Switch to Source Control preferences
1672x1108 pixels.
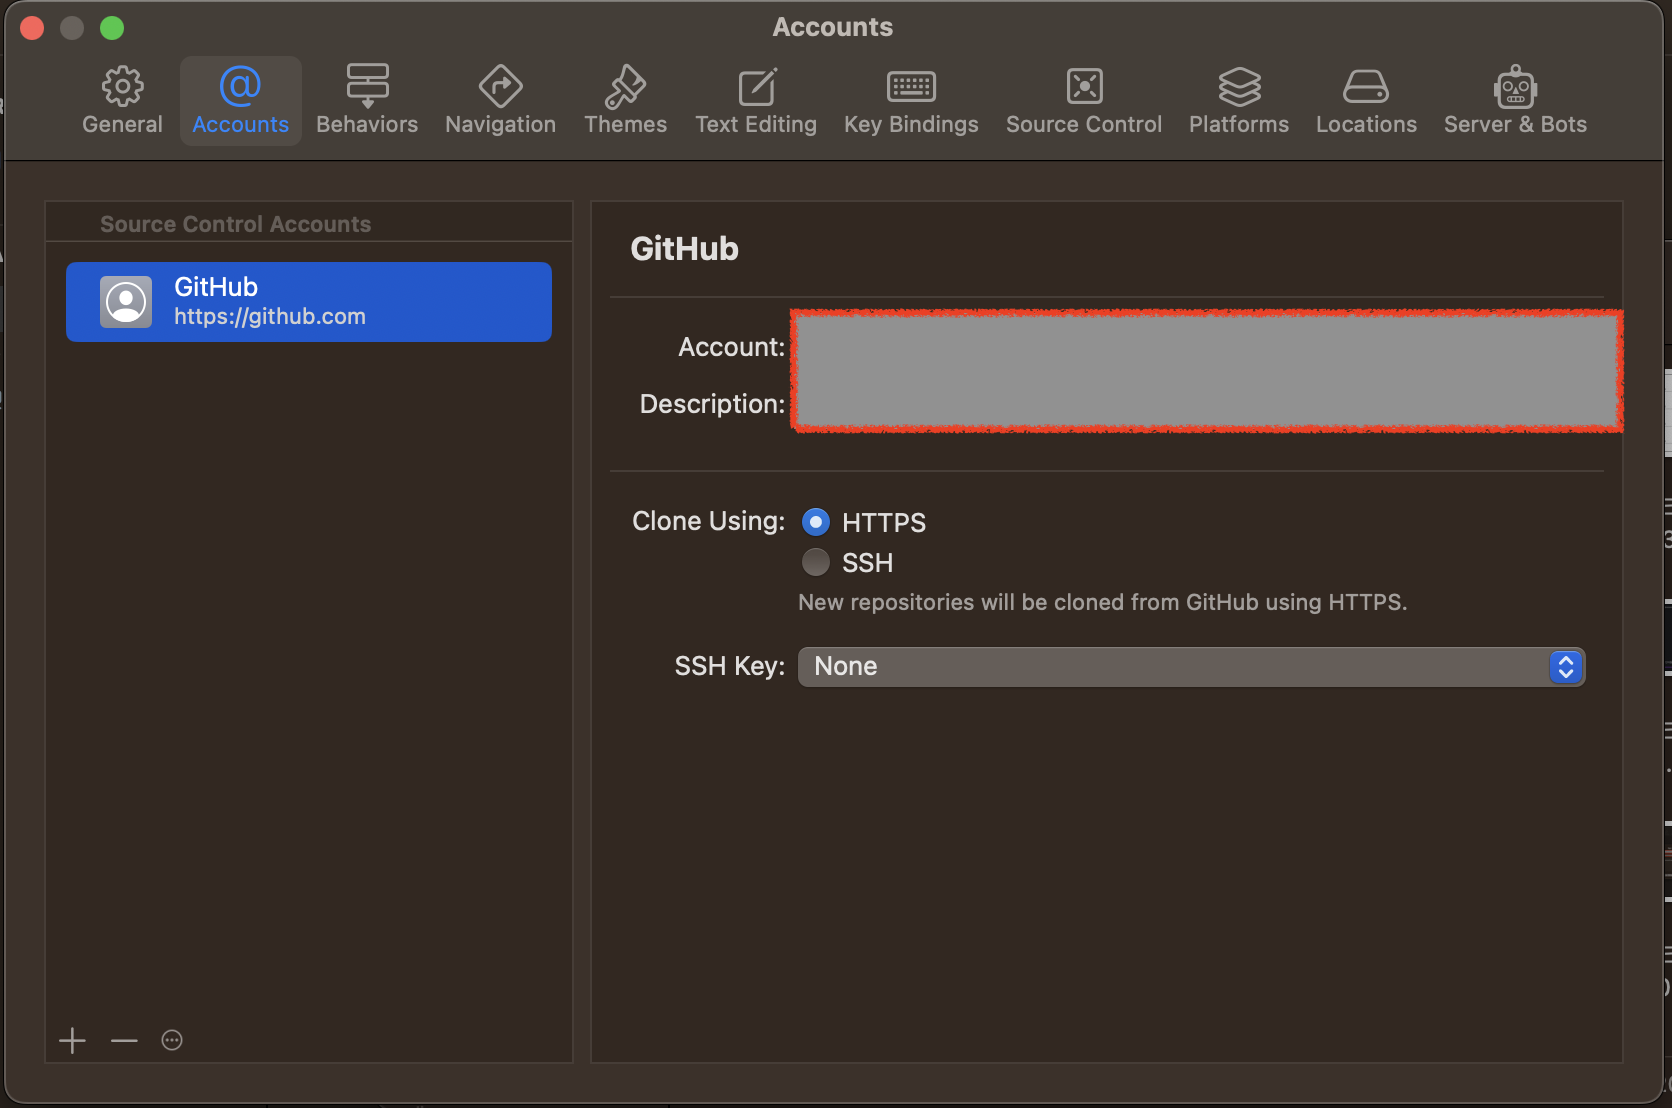[x=1084, y=100]
